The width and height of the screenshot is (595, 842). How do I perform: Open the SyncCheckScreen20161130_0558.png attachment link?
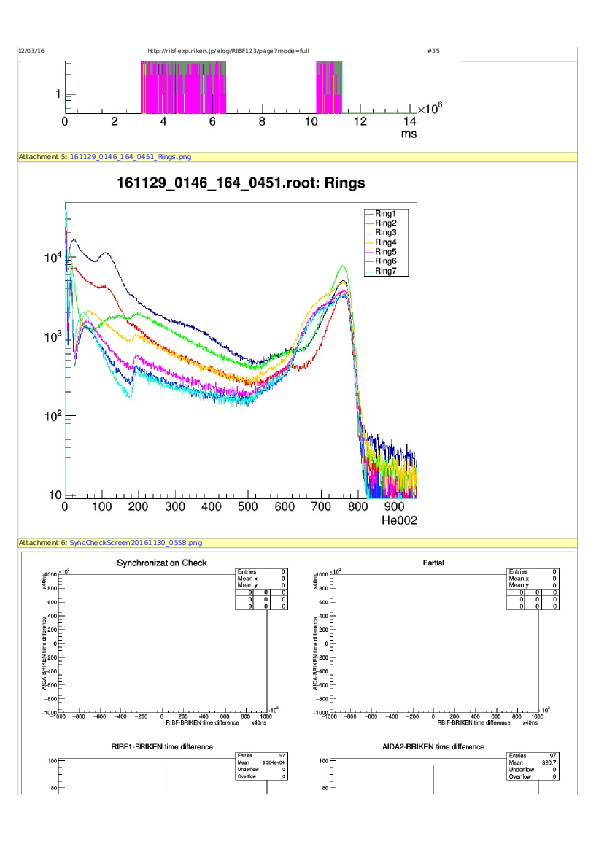tap(136, 542)
